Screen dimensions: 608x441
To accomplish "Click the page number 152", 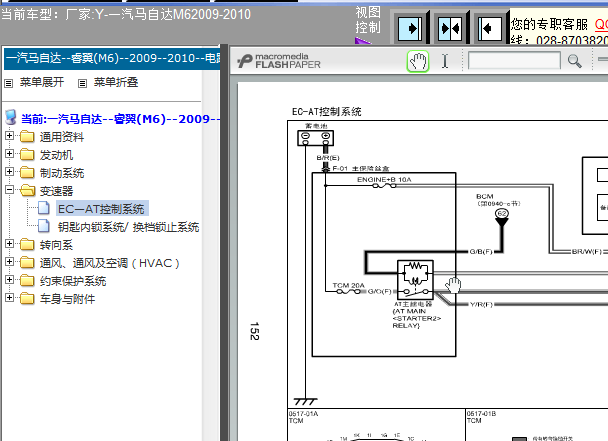I will coord(254,331).
